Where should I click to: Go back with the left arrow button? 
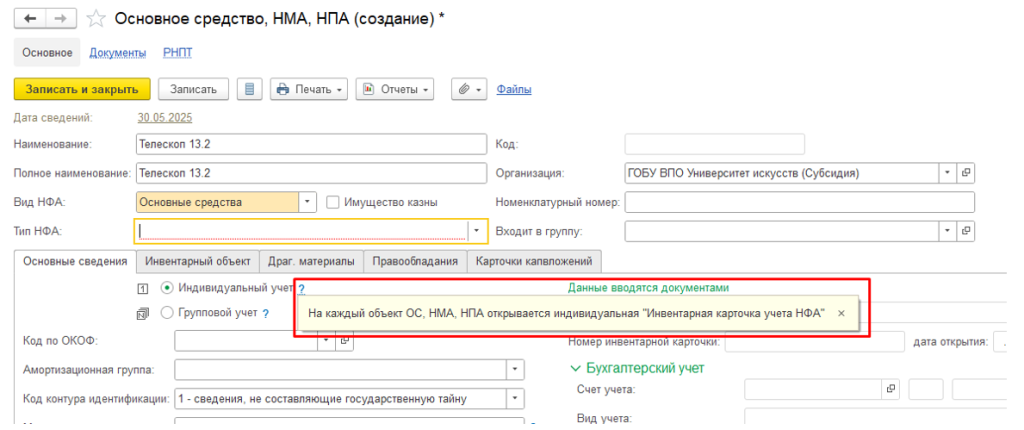click(x=30, y=18)
